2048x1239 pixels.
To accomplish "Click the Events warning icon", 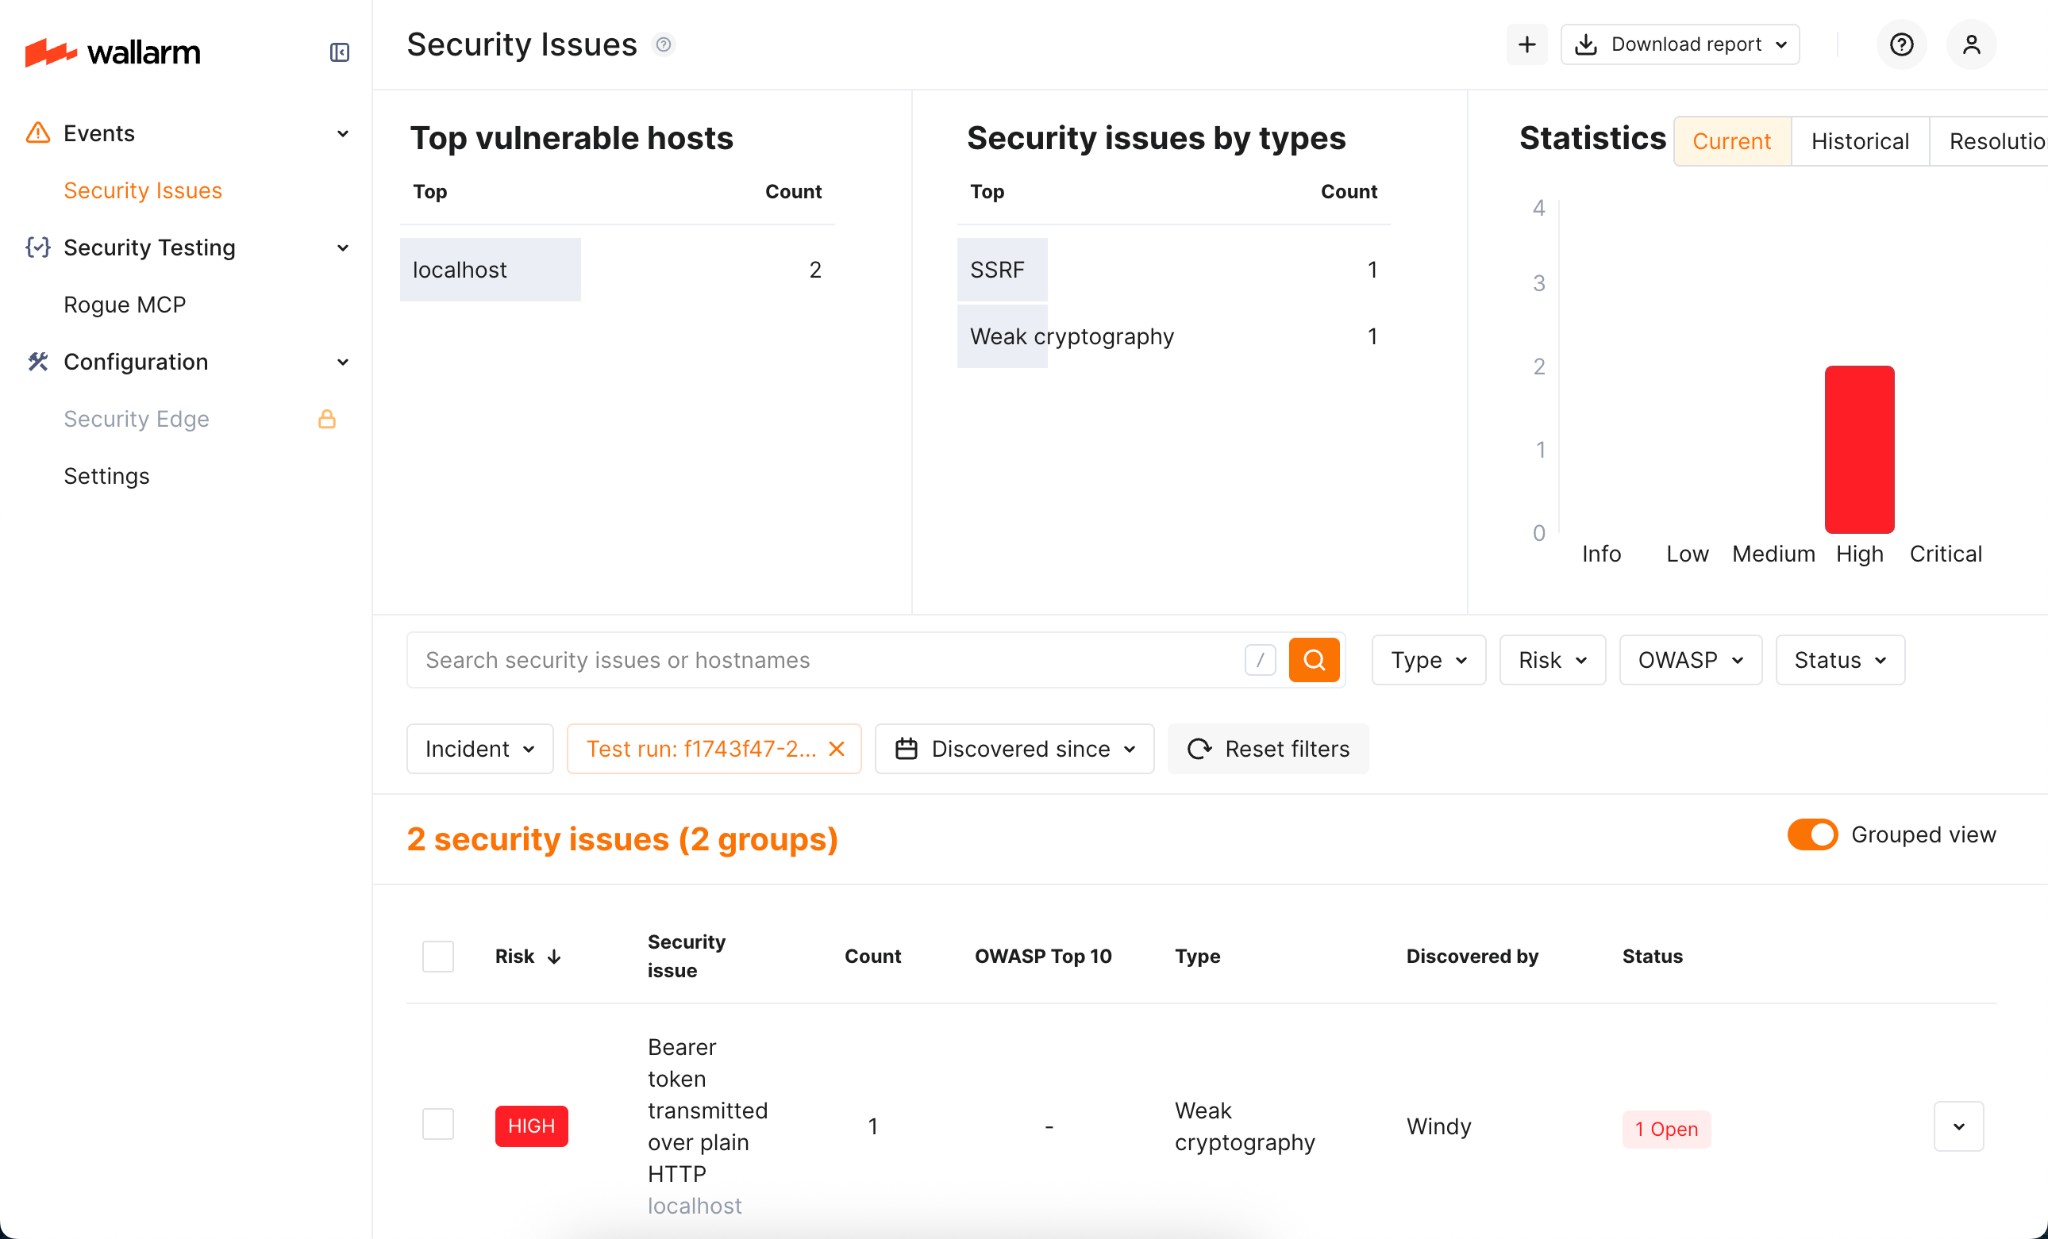I will coord(37,132).
